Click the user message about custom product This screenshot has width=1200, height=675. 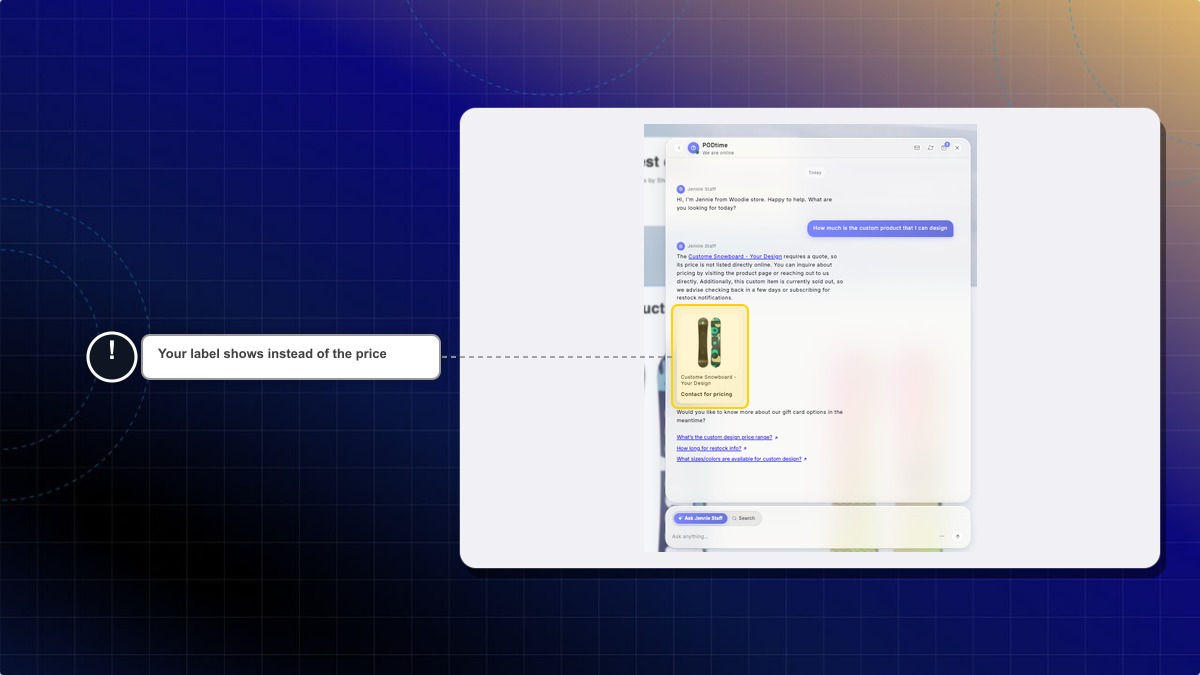pos(880,228)
